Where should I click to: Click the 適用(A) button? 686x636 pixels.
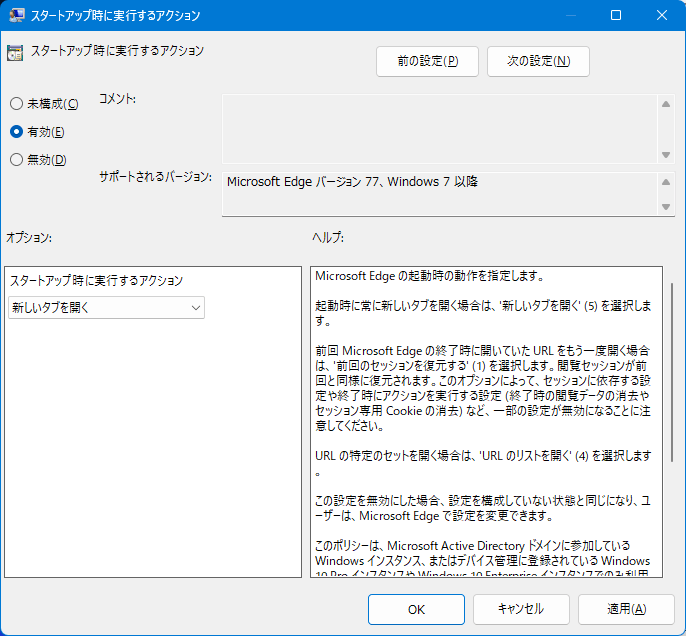[x=626, y=609]
